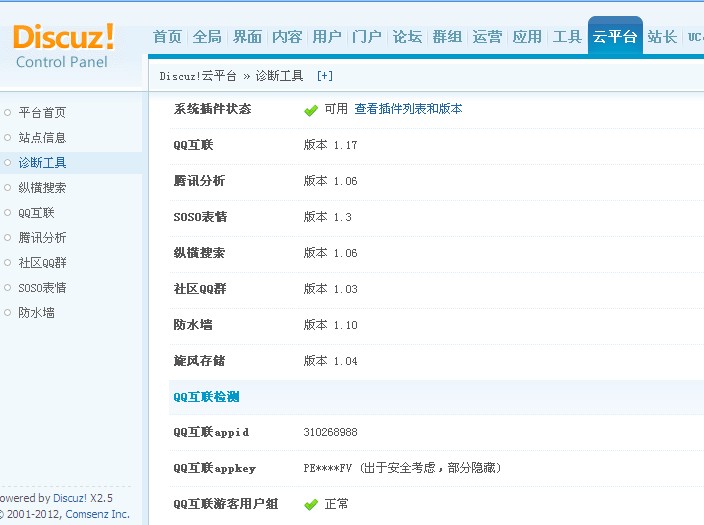Open 腾讯分析 in the sidebar
Screen dimensions: 704x525
[42, 238]
